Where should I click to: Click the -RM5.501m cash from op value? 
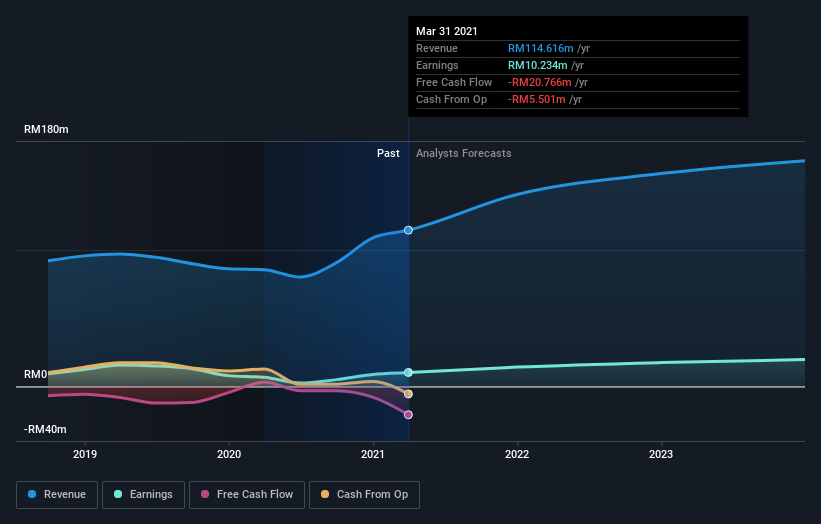(536, 99)
